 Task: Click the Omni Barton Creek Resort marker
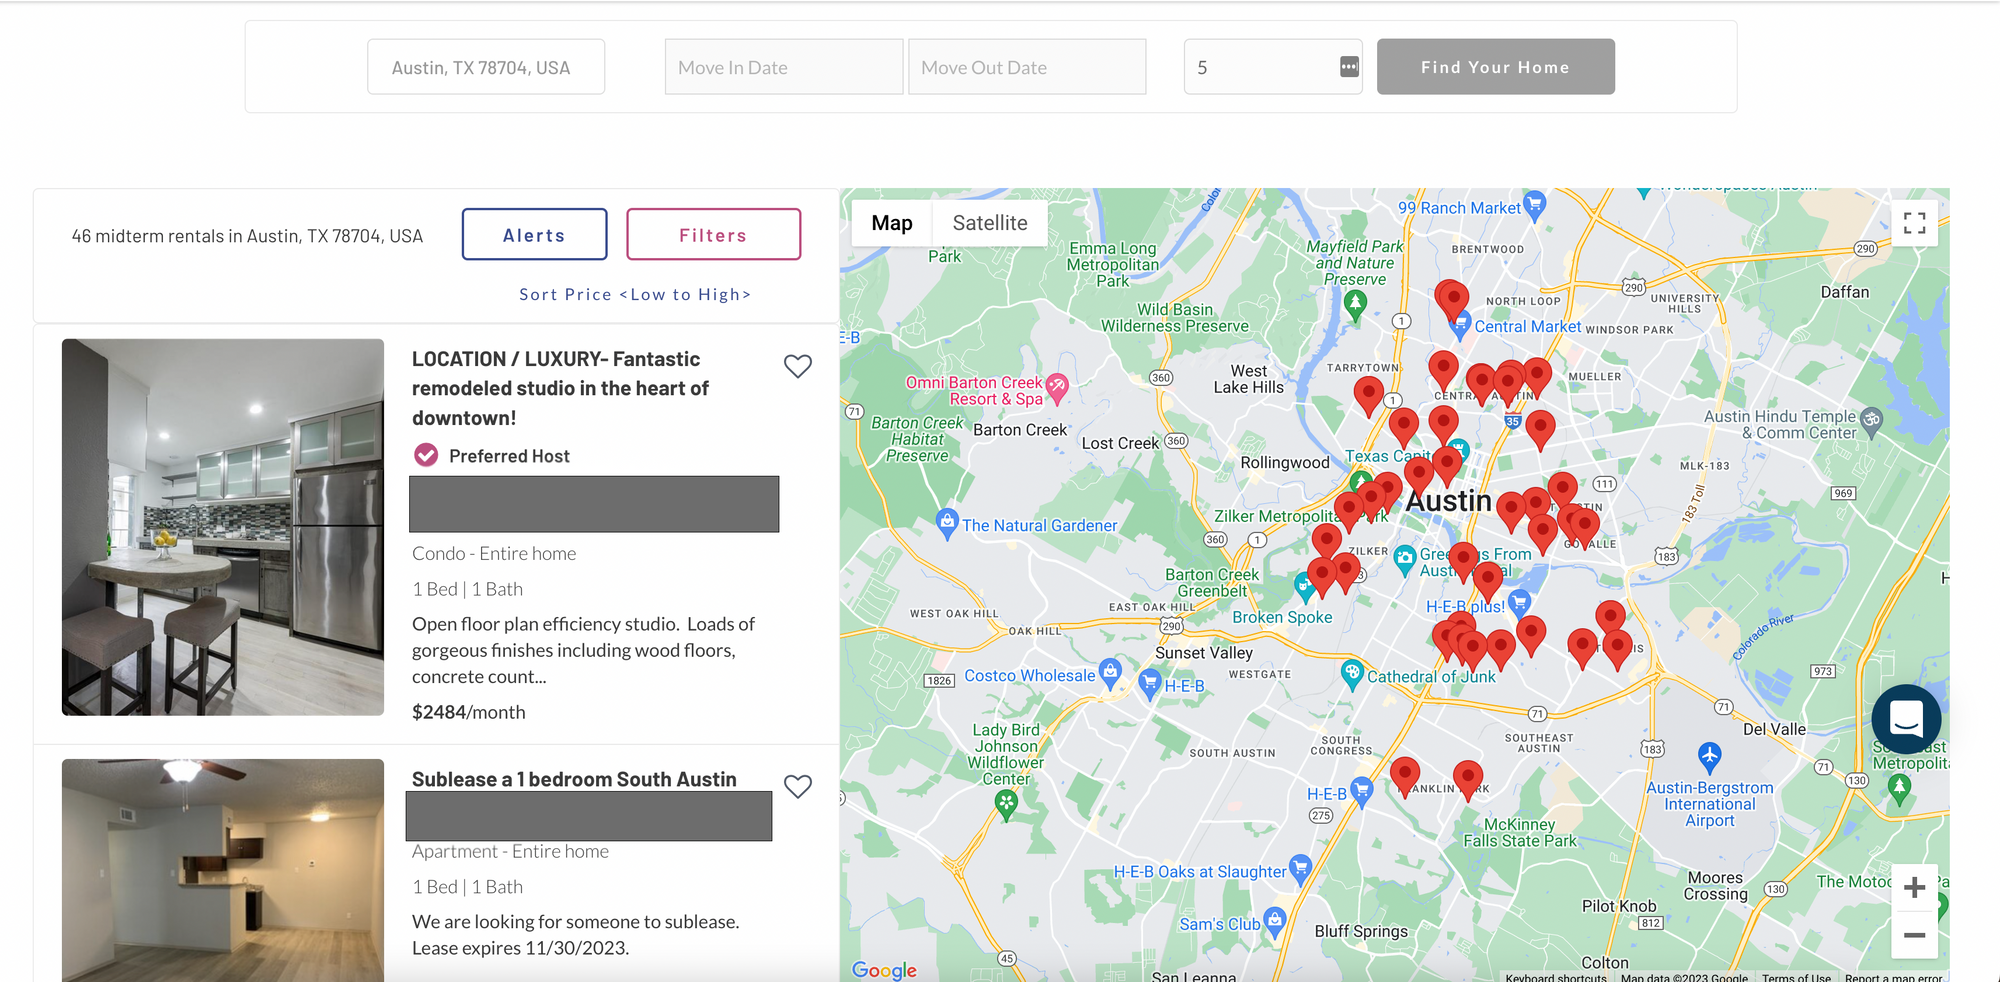point(1057,388)
